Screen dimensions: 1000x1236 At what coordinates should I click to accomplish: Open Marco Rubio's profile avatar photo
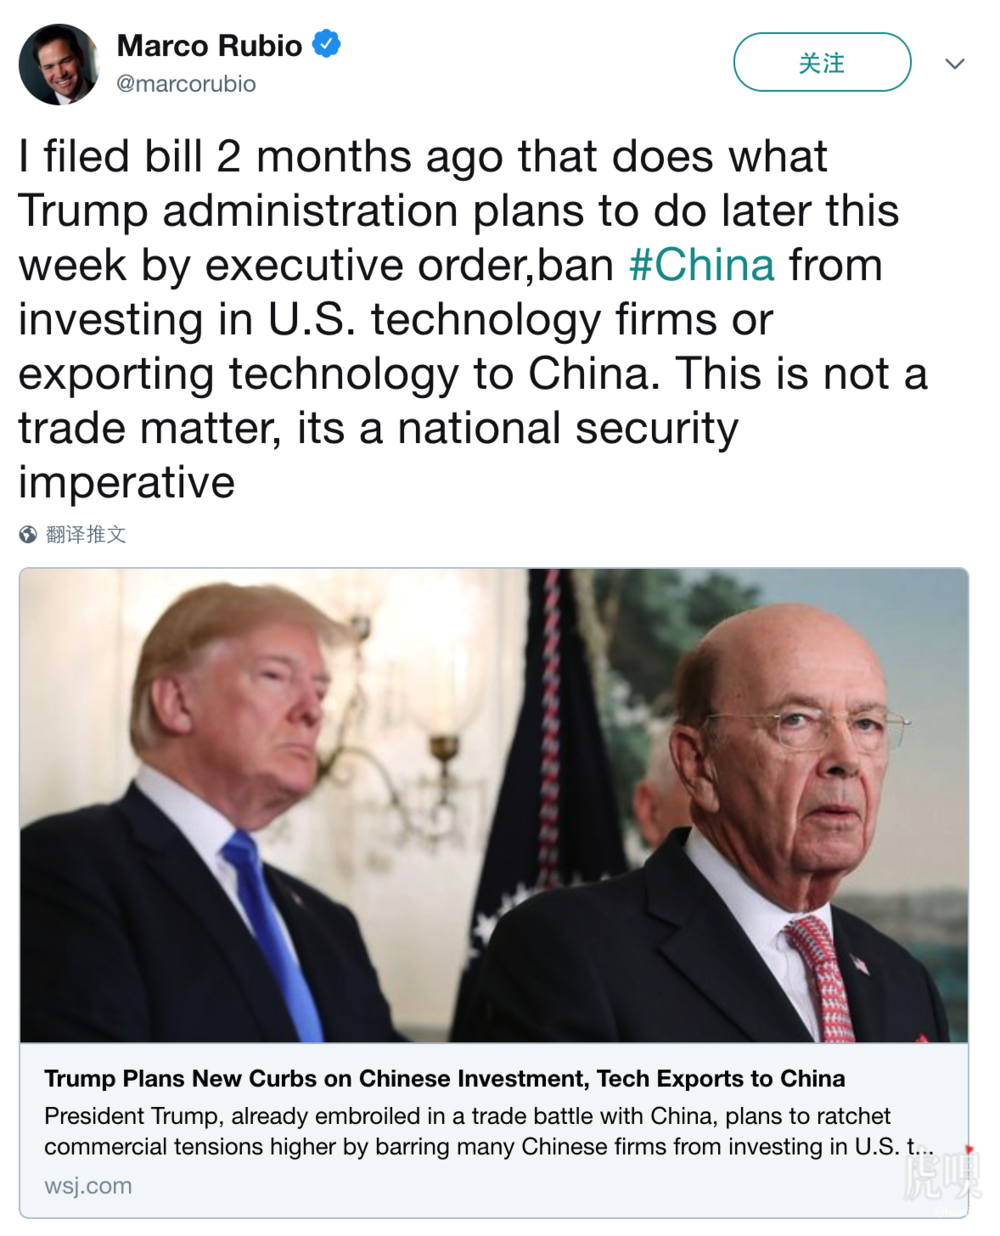coord(58,64)
